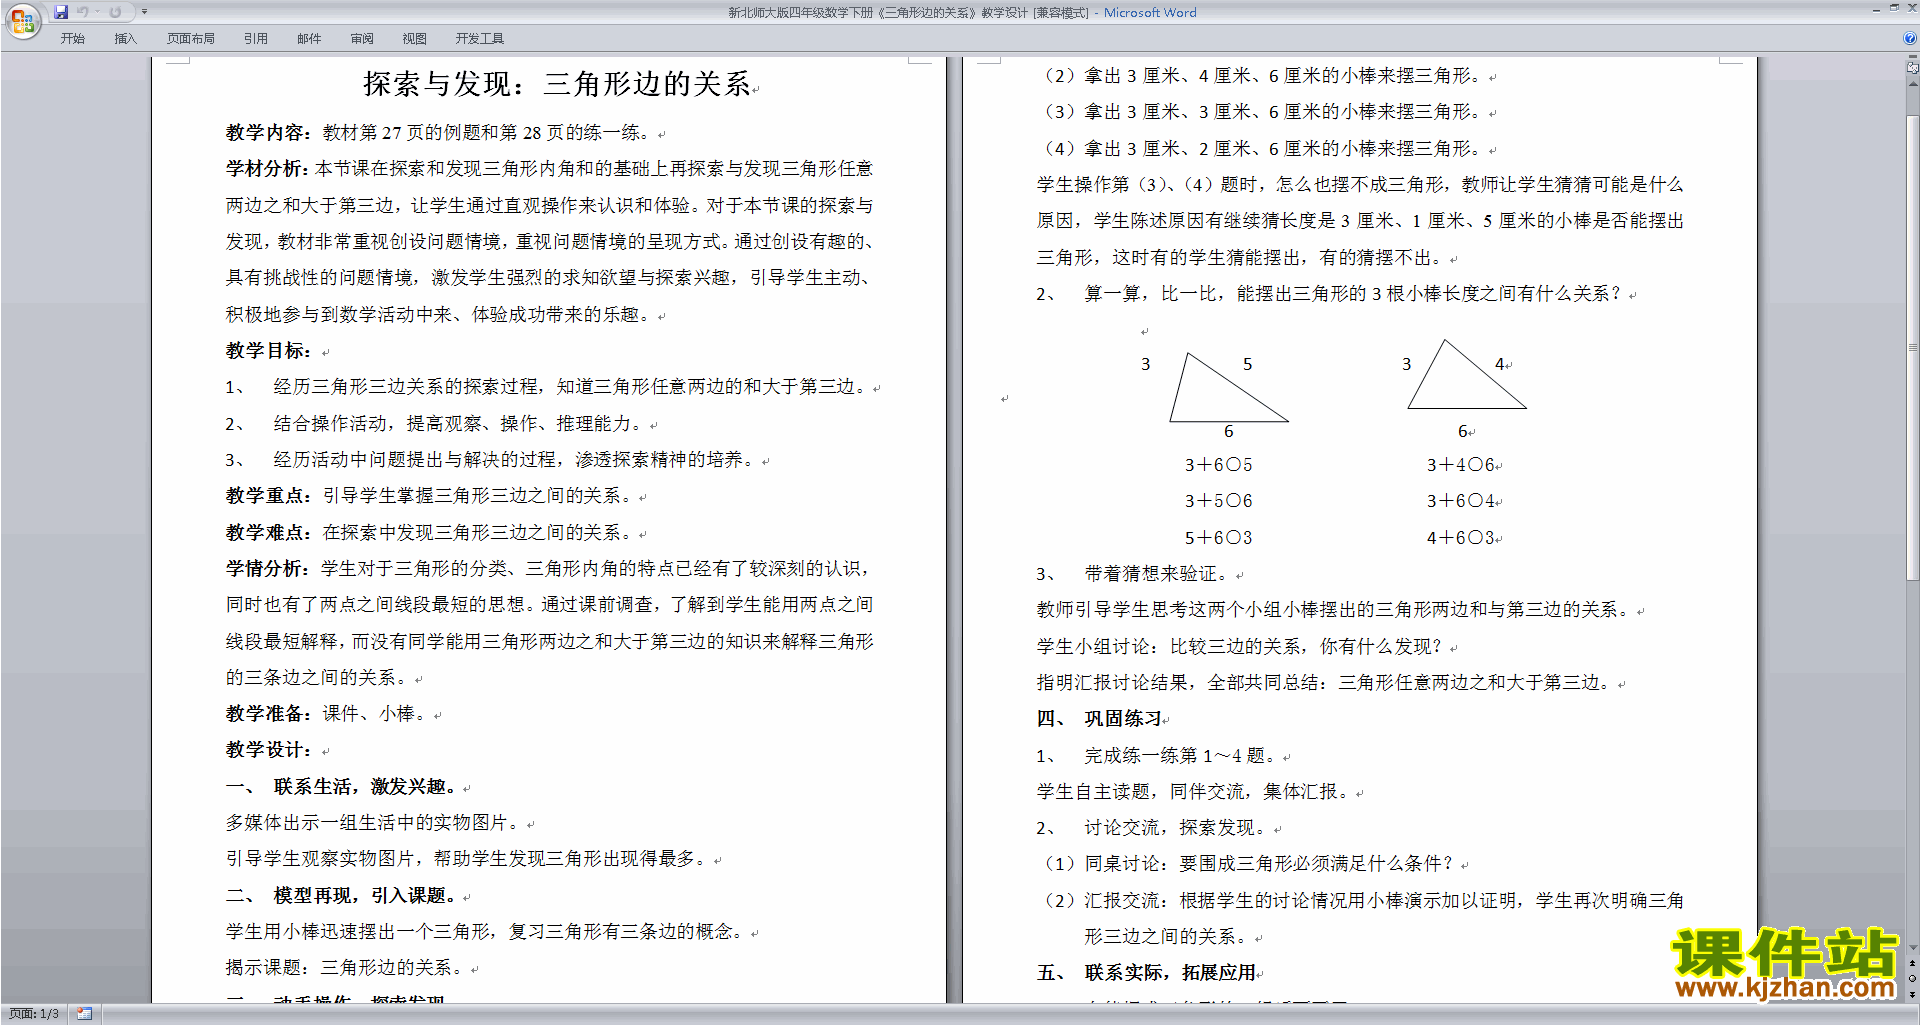Open the 引用 ribbon tab
This screenshot has width=1920, height=1025.
pos(256,39)
